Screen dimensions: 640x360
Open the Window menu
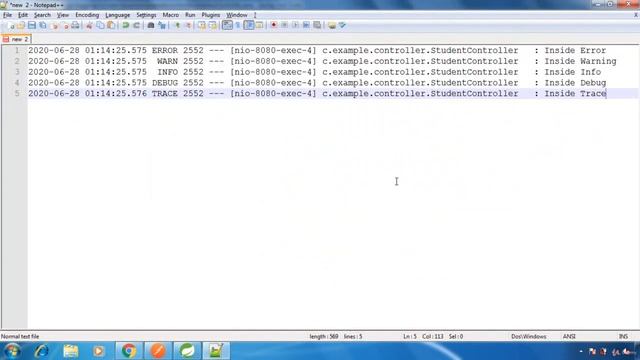click(x=237, y=15)
